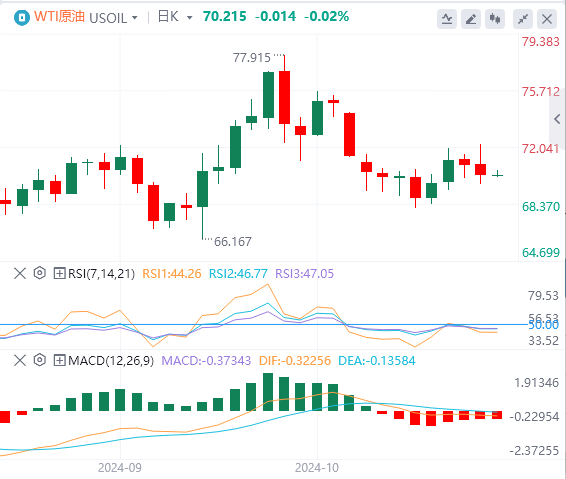The height and width of the screenshot is (479, 566).
Task: Remove the RSI indicator panel
Action: click(20, 273)
